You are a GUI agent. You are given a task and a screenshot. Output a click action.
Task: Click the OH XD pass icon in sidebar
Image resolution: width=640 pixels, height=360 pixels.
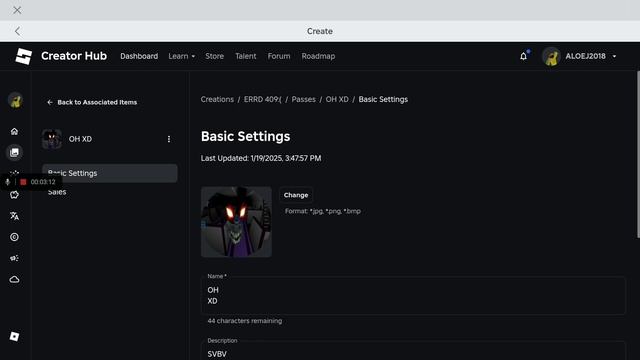pos(52,139)
